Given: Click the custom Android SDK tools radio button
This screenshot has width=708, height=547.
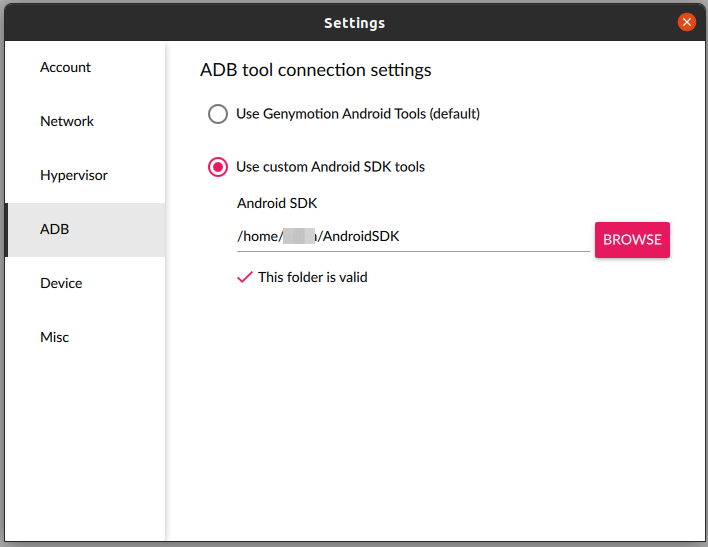Looking at the screenshot, I should point(218,167).
